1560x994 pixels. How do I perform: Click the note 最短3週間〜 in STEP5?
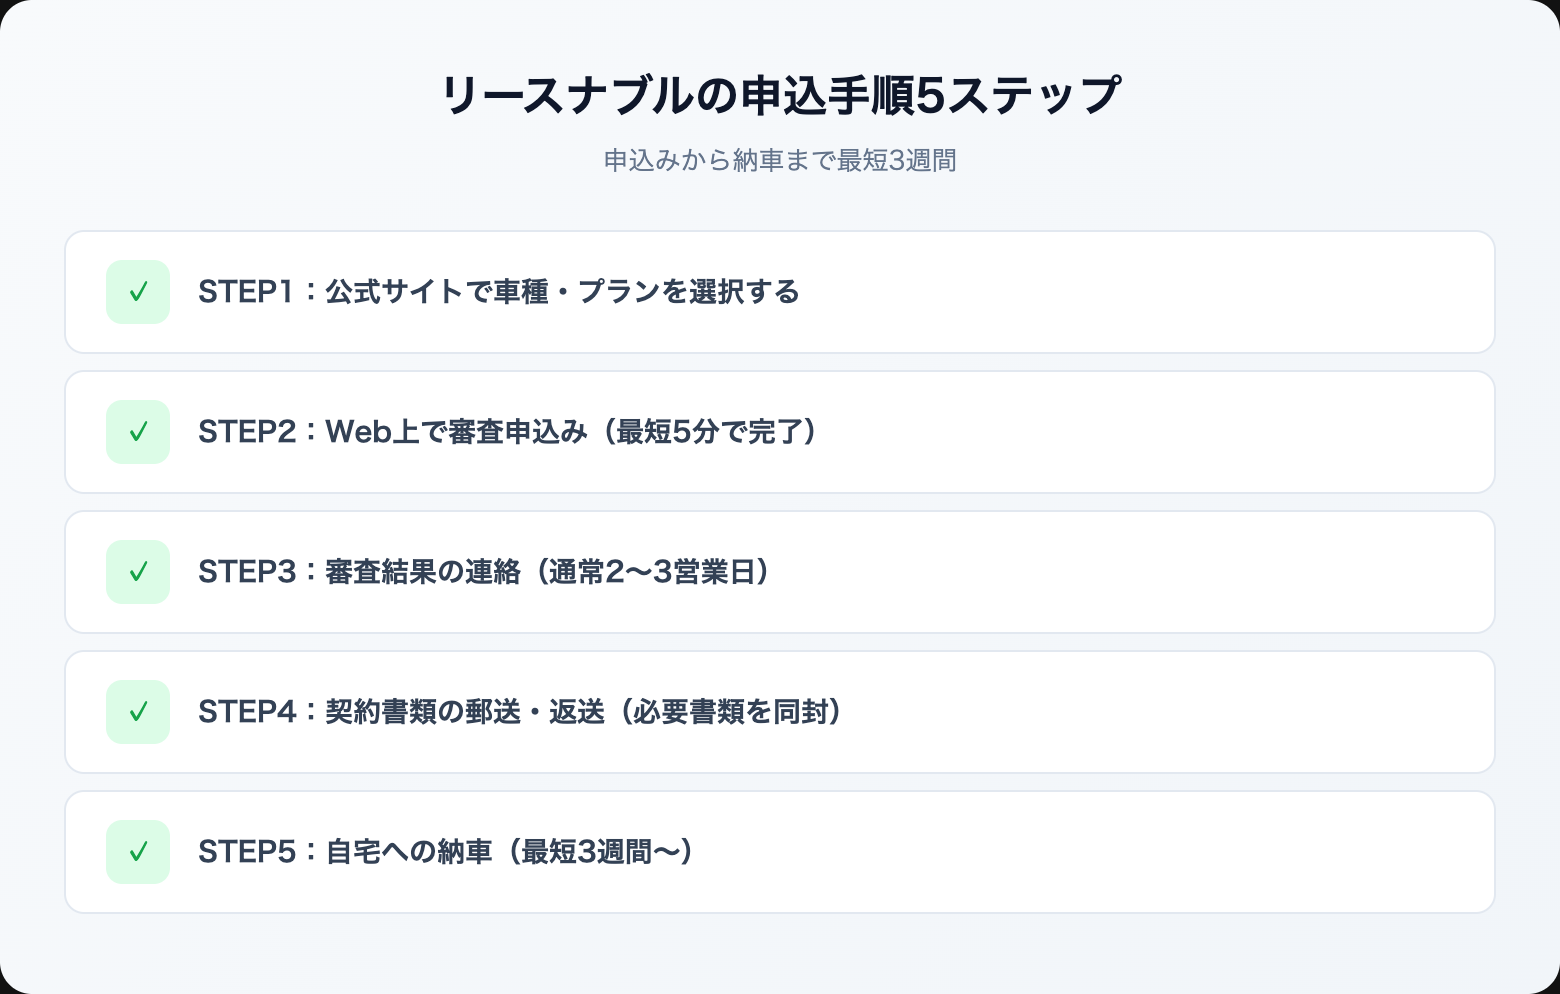(x=600, y=852)
